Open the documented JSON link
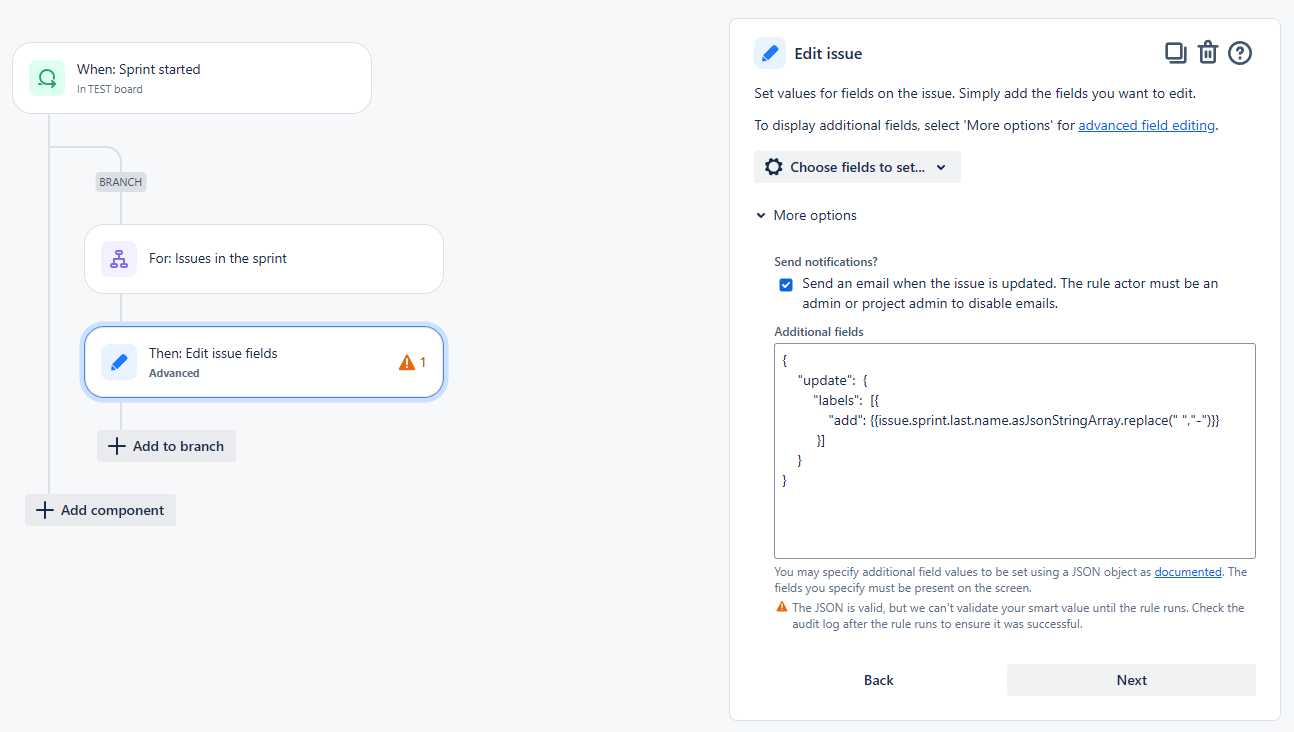 [x=1188, y=572]
